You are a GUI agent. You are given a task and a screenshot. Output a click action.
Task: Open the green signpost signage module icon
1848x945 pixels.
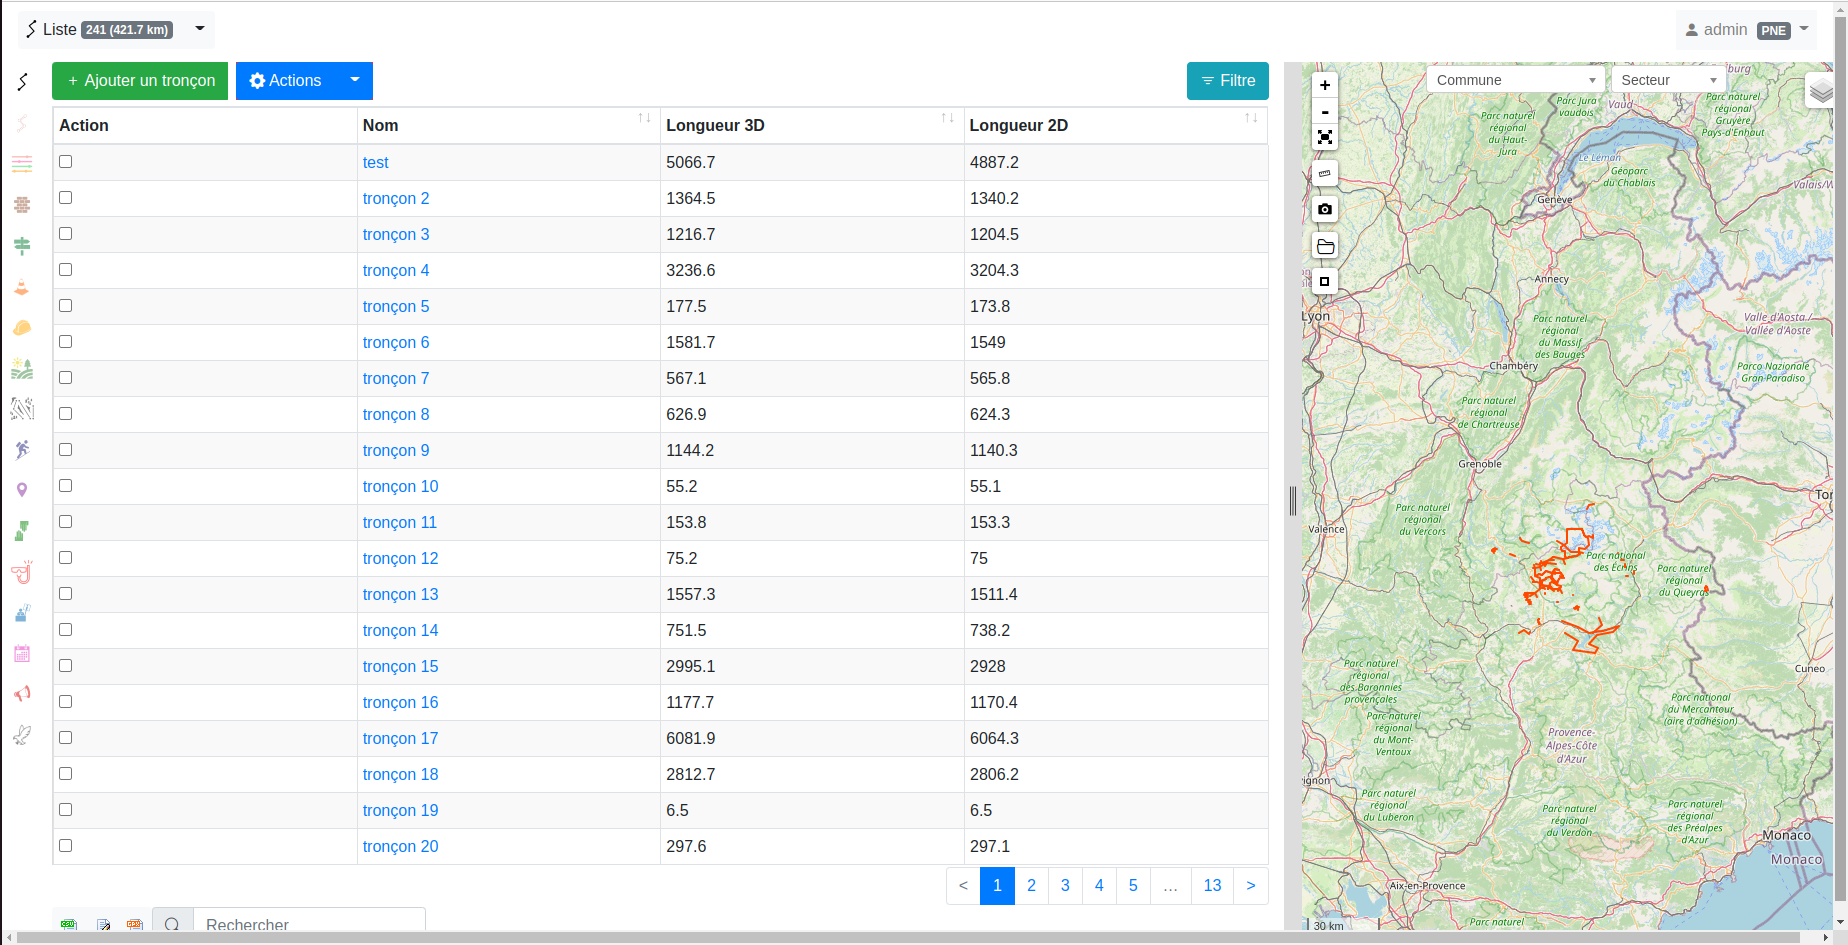[x=22, y=246]
